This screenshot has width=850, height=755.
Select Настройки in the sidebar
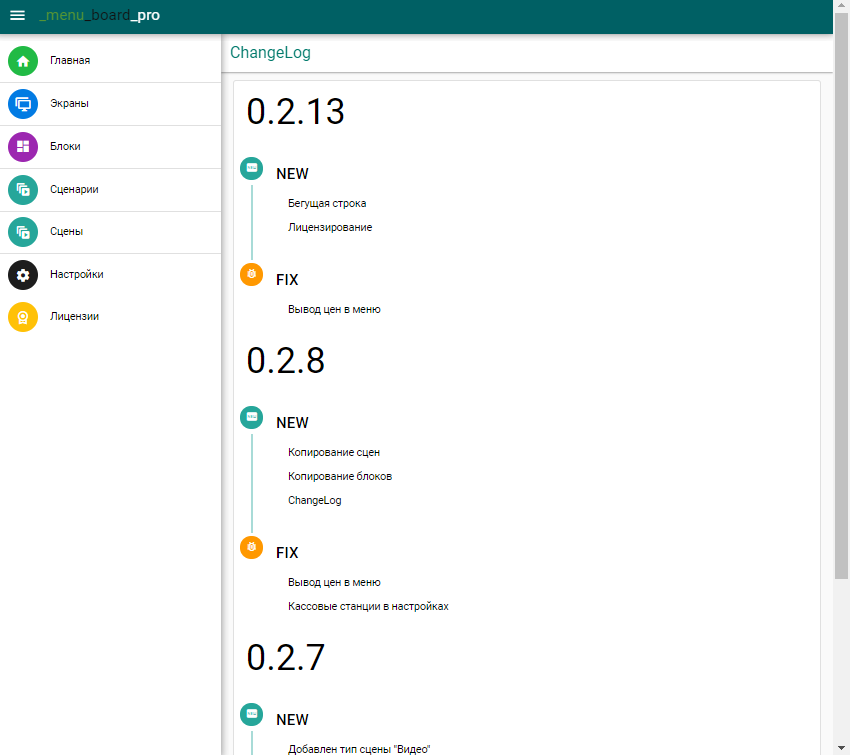[x=77, y=275]
